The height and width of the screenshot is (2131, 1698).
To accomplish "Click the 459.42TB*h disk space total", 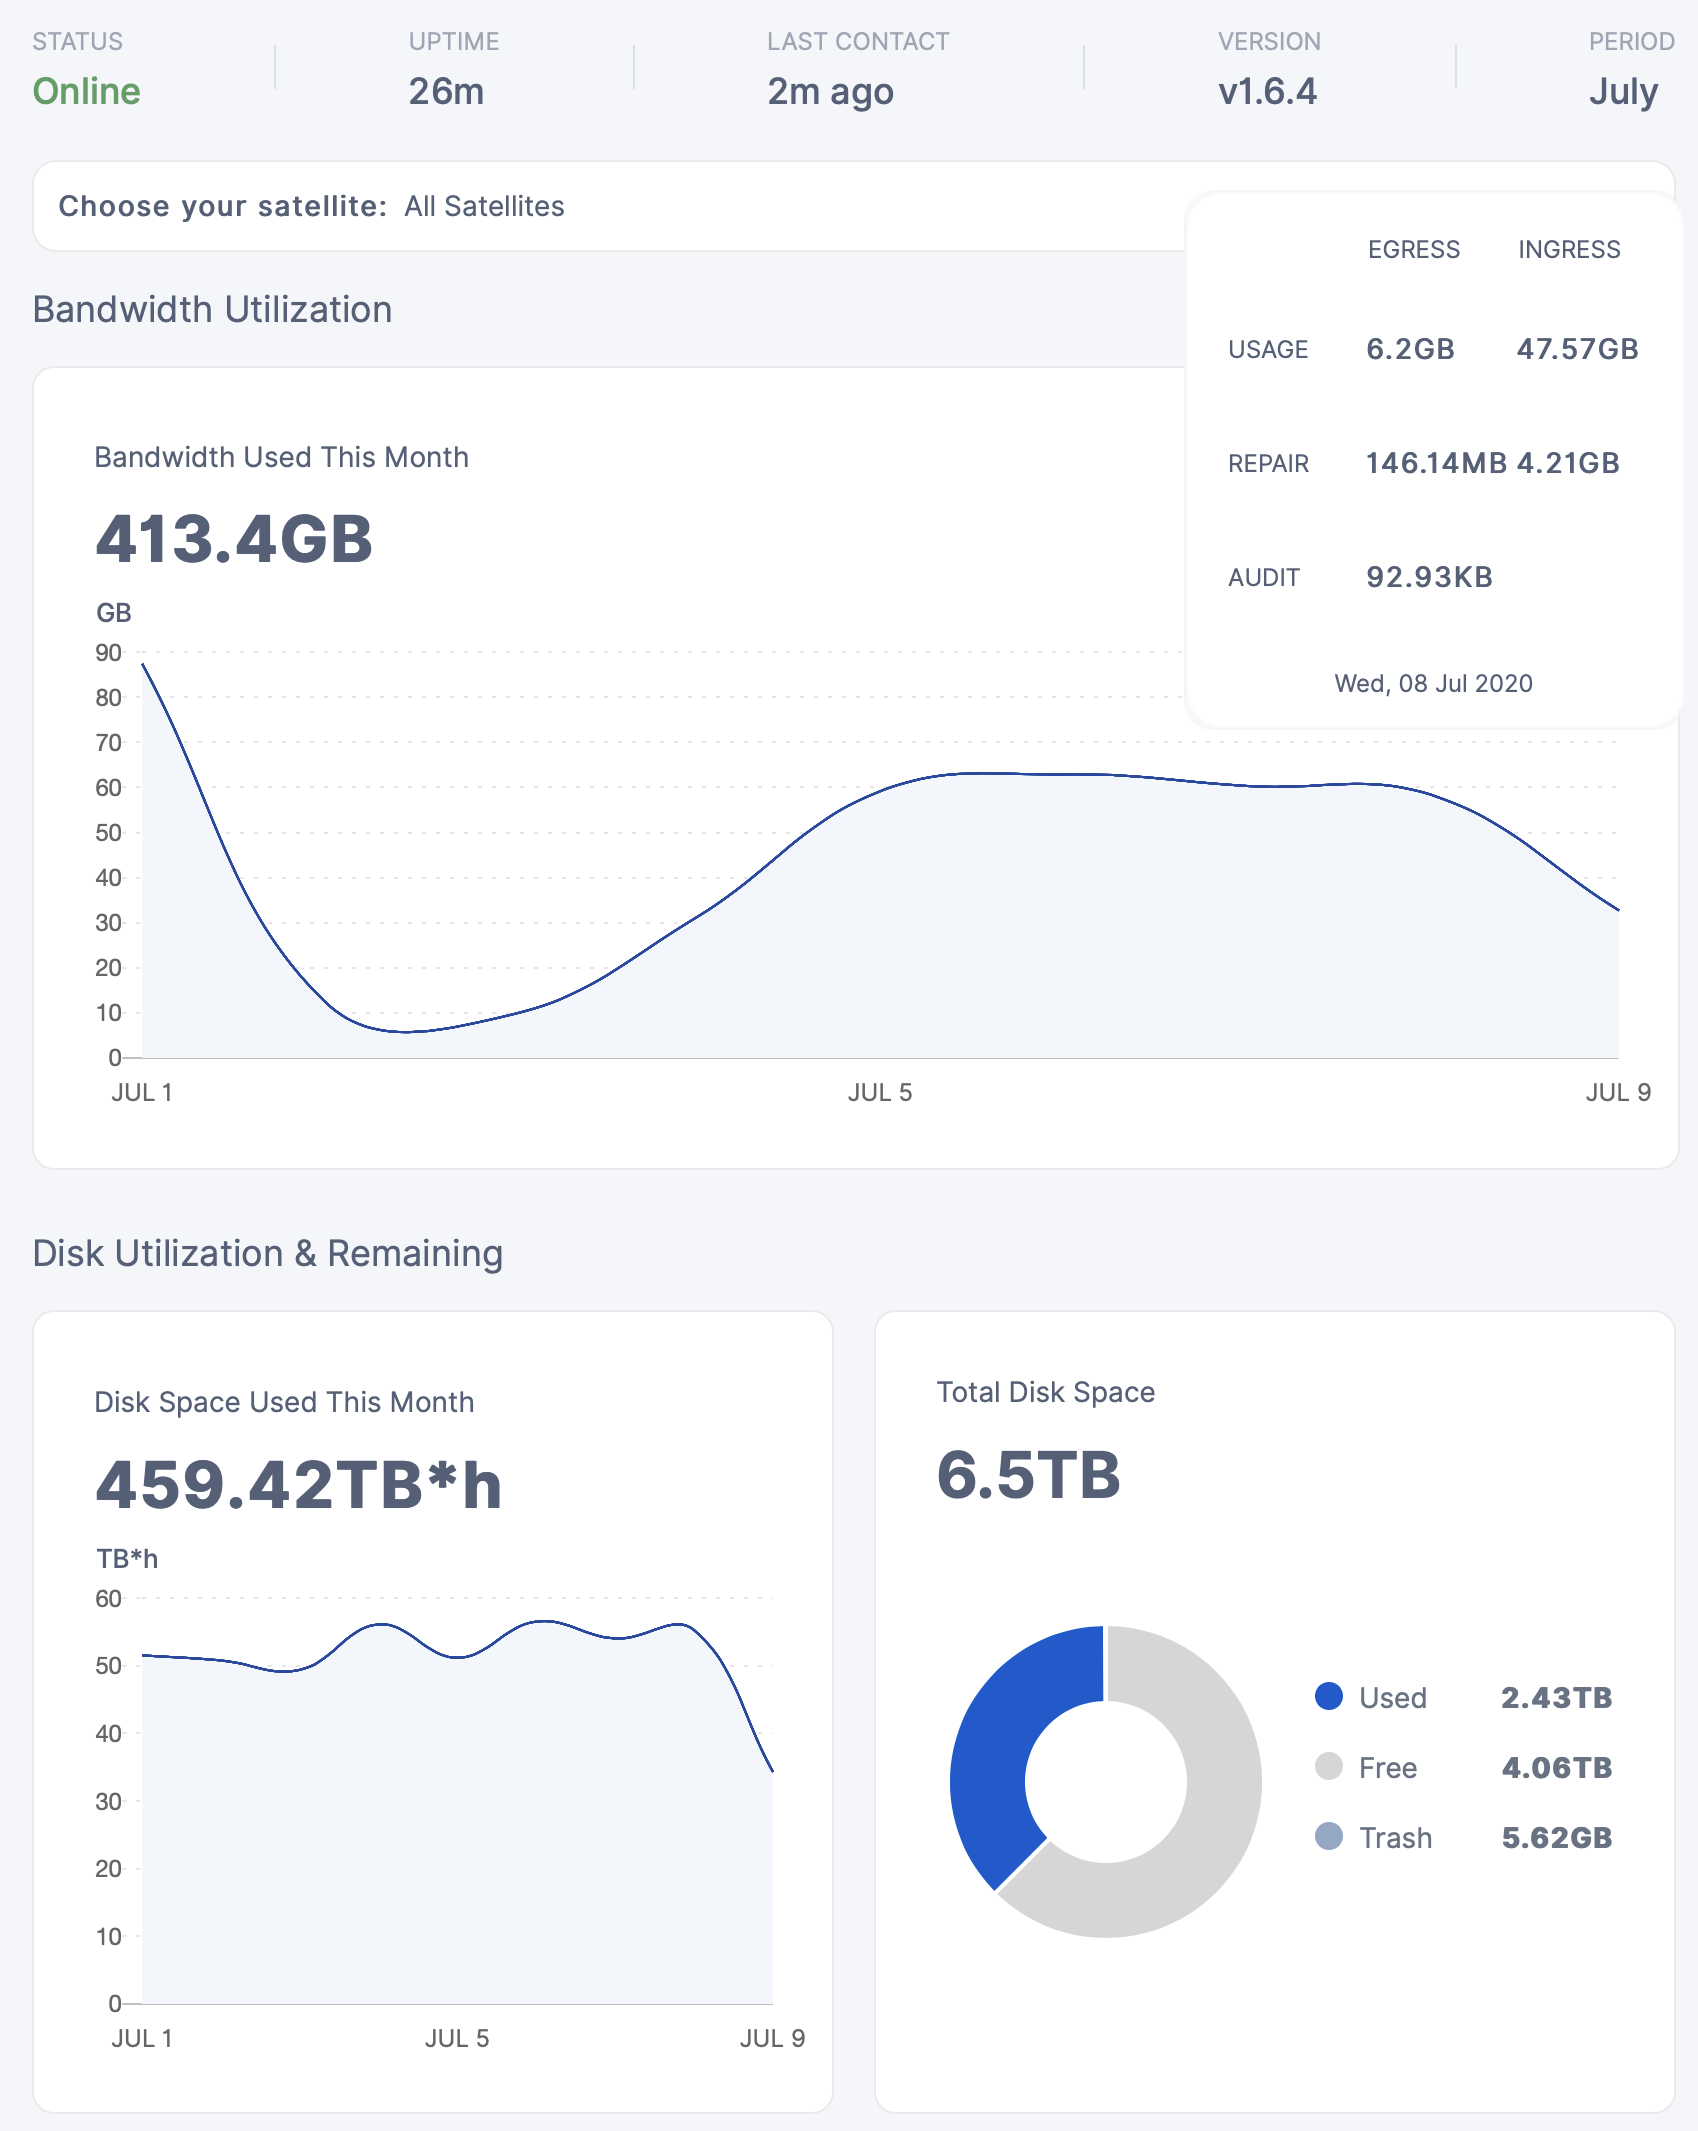I will [x=298, y=1484].
